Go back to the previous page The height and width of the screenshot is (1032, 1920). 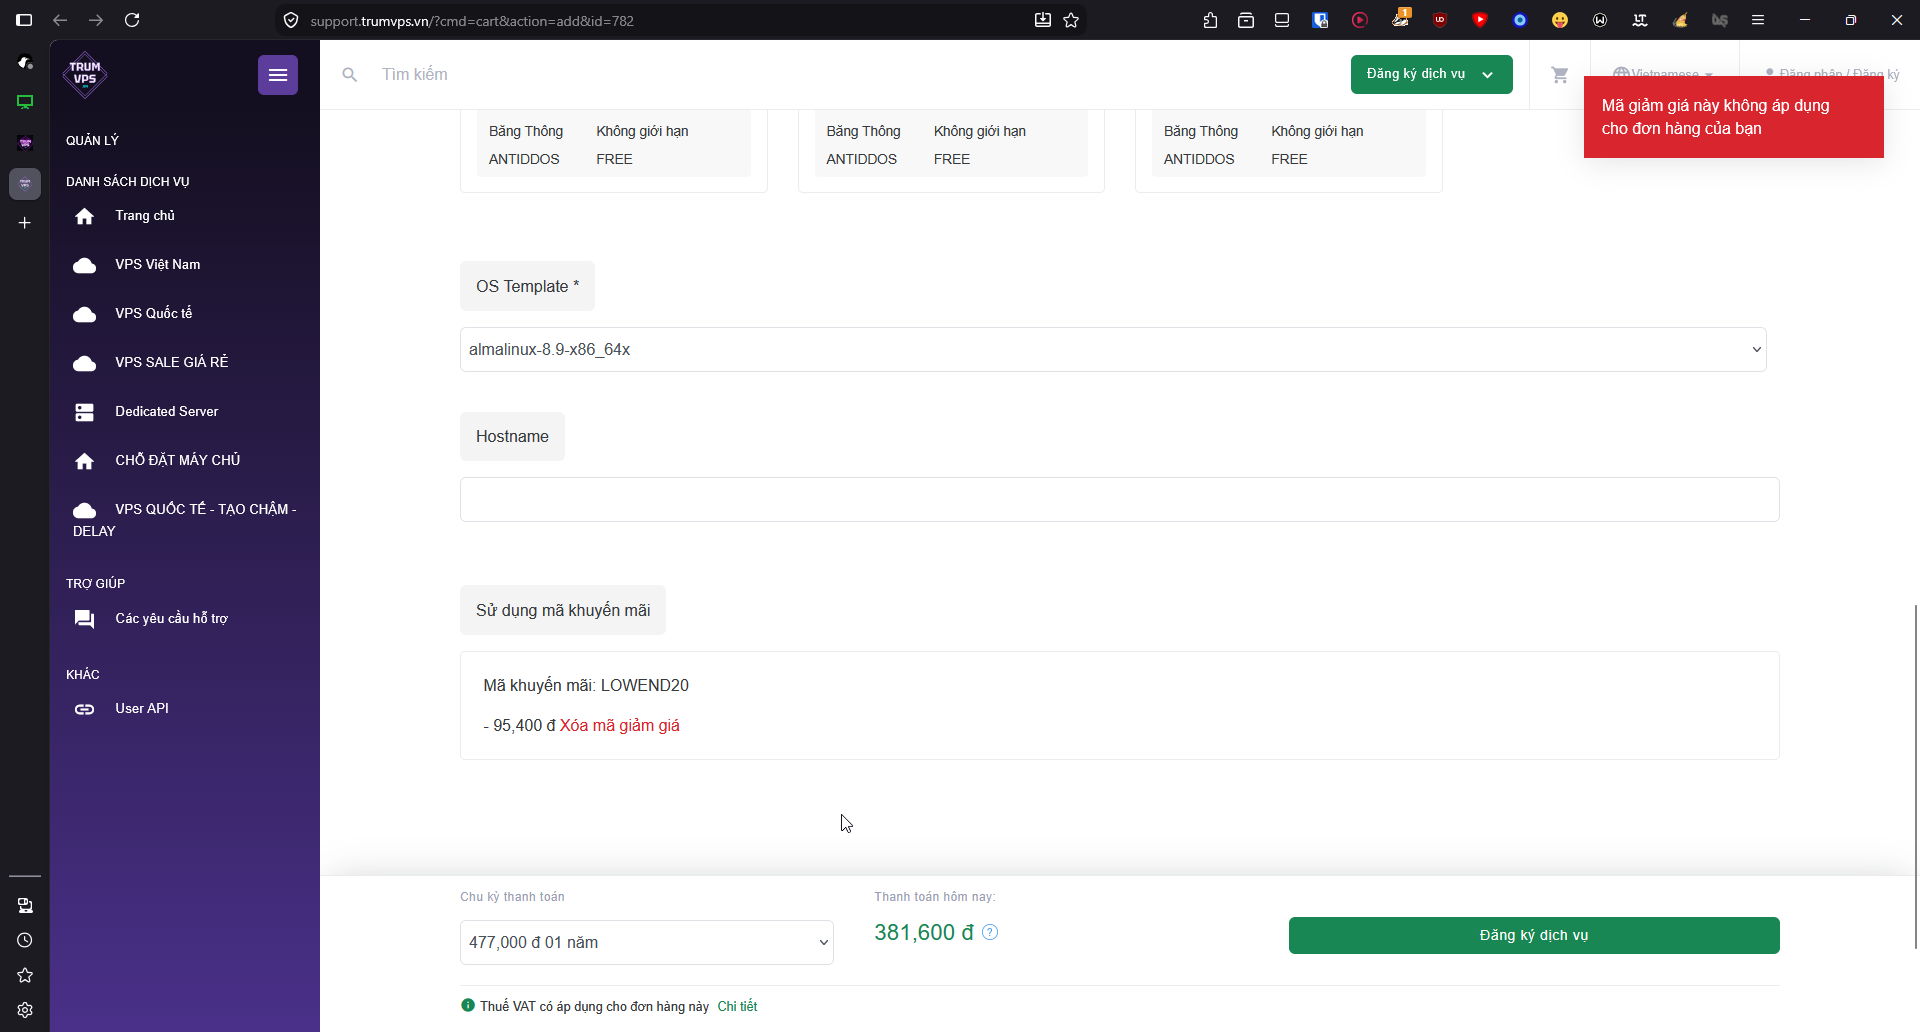click(60, 20)
